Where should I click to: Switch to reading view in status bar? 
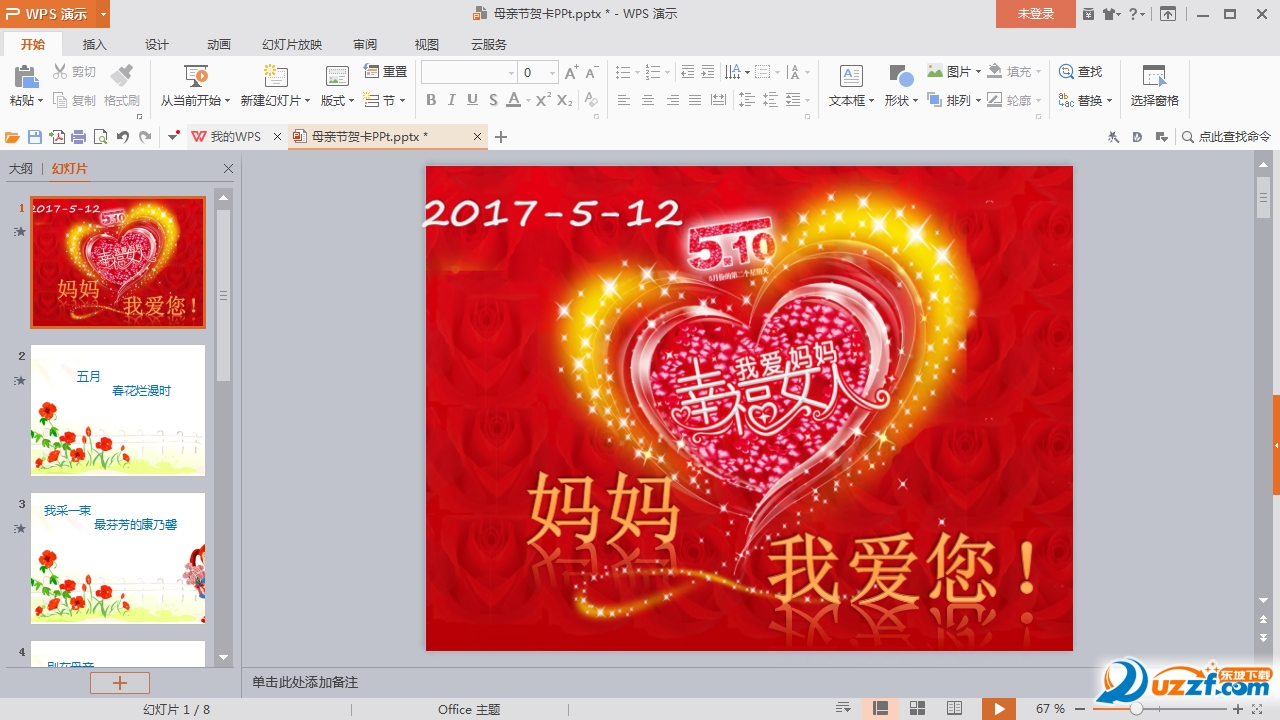(x=955, y=709)
